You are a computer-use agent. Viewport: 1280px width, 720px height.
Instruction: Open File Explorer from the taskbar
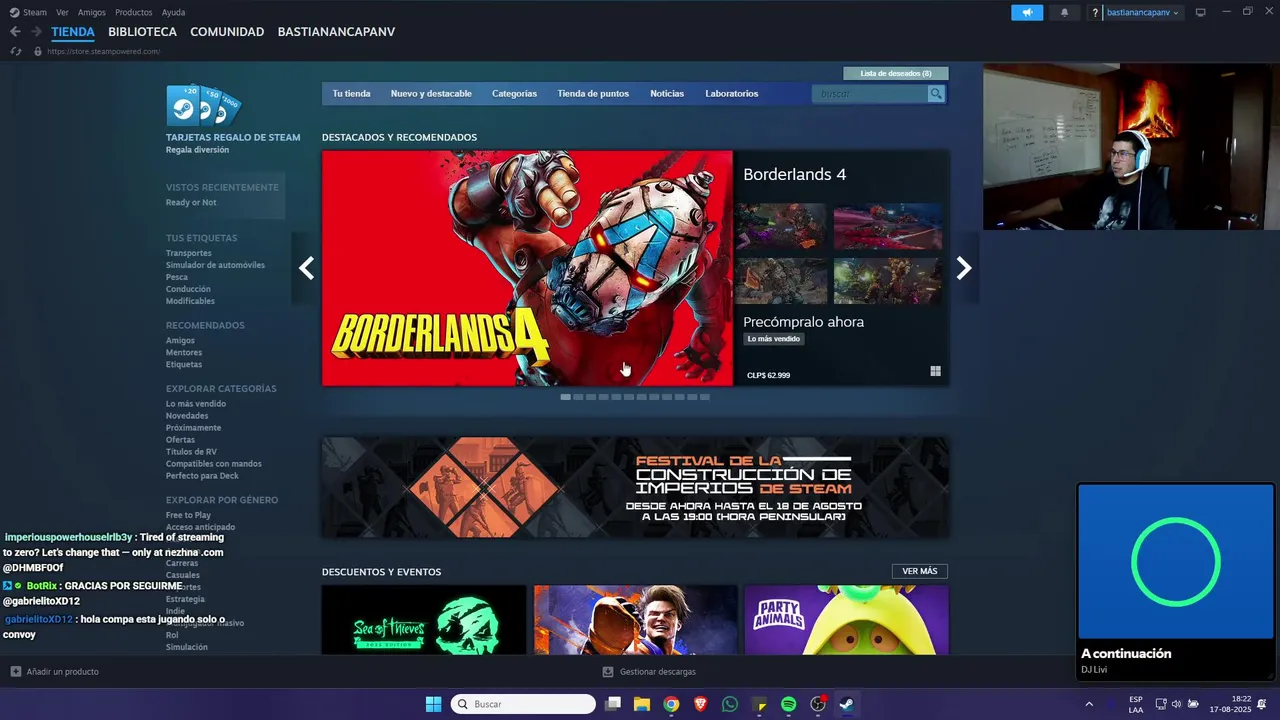pos(642,704)
